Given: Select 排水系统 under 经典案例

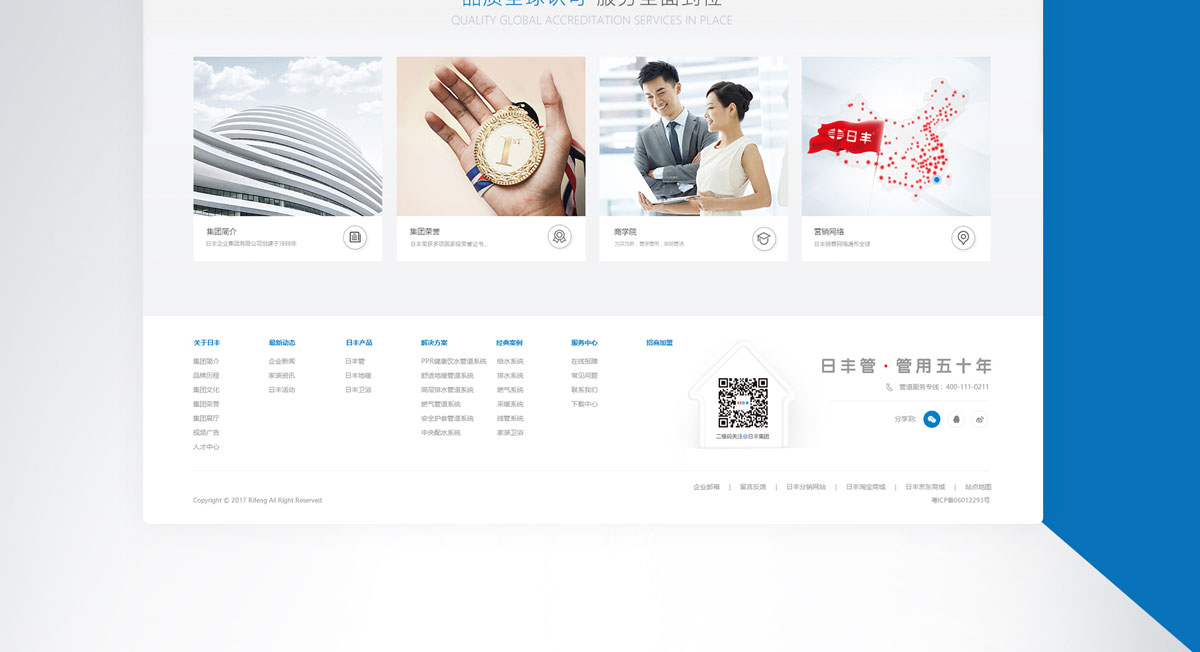Looking at the screenshot, I should coord(510,376).
